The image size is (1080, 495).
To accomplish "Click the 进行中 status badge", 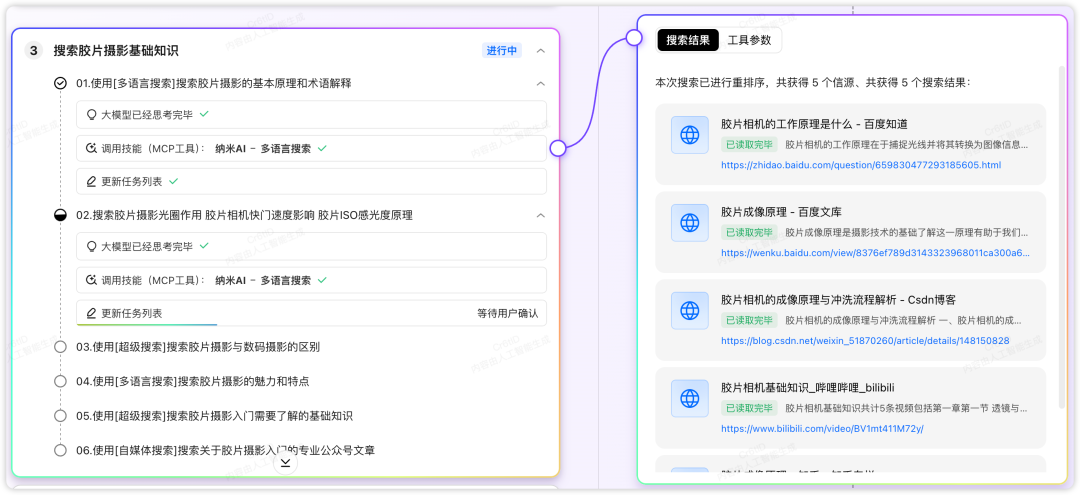I will click(501, 50).
